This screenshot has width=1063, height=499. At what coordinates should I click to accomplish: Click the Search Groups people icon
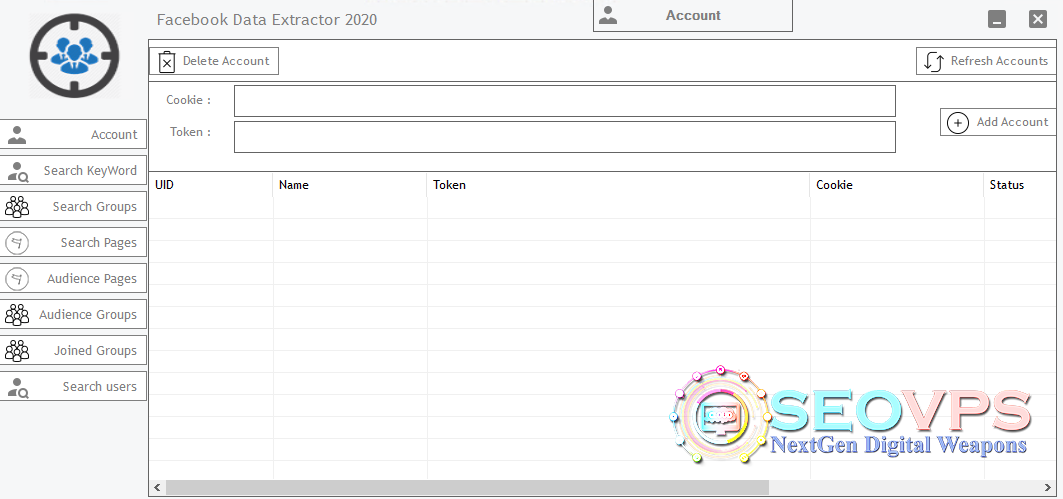point(17,207)
